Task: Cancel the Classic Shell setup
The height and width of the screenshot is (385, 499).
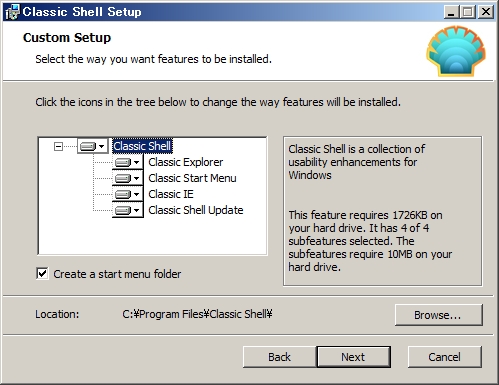Action: coord(444,357)
